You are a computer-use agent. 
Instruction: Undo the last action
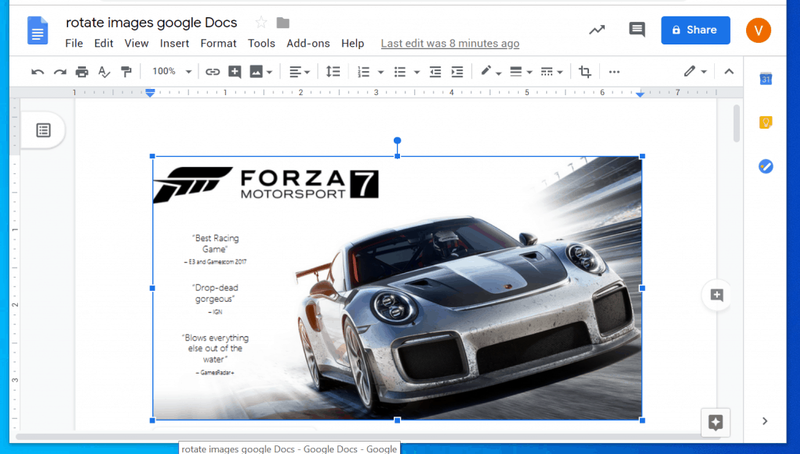37,72
